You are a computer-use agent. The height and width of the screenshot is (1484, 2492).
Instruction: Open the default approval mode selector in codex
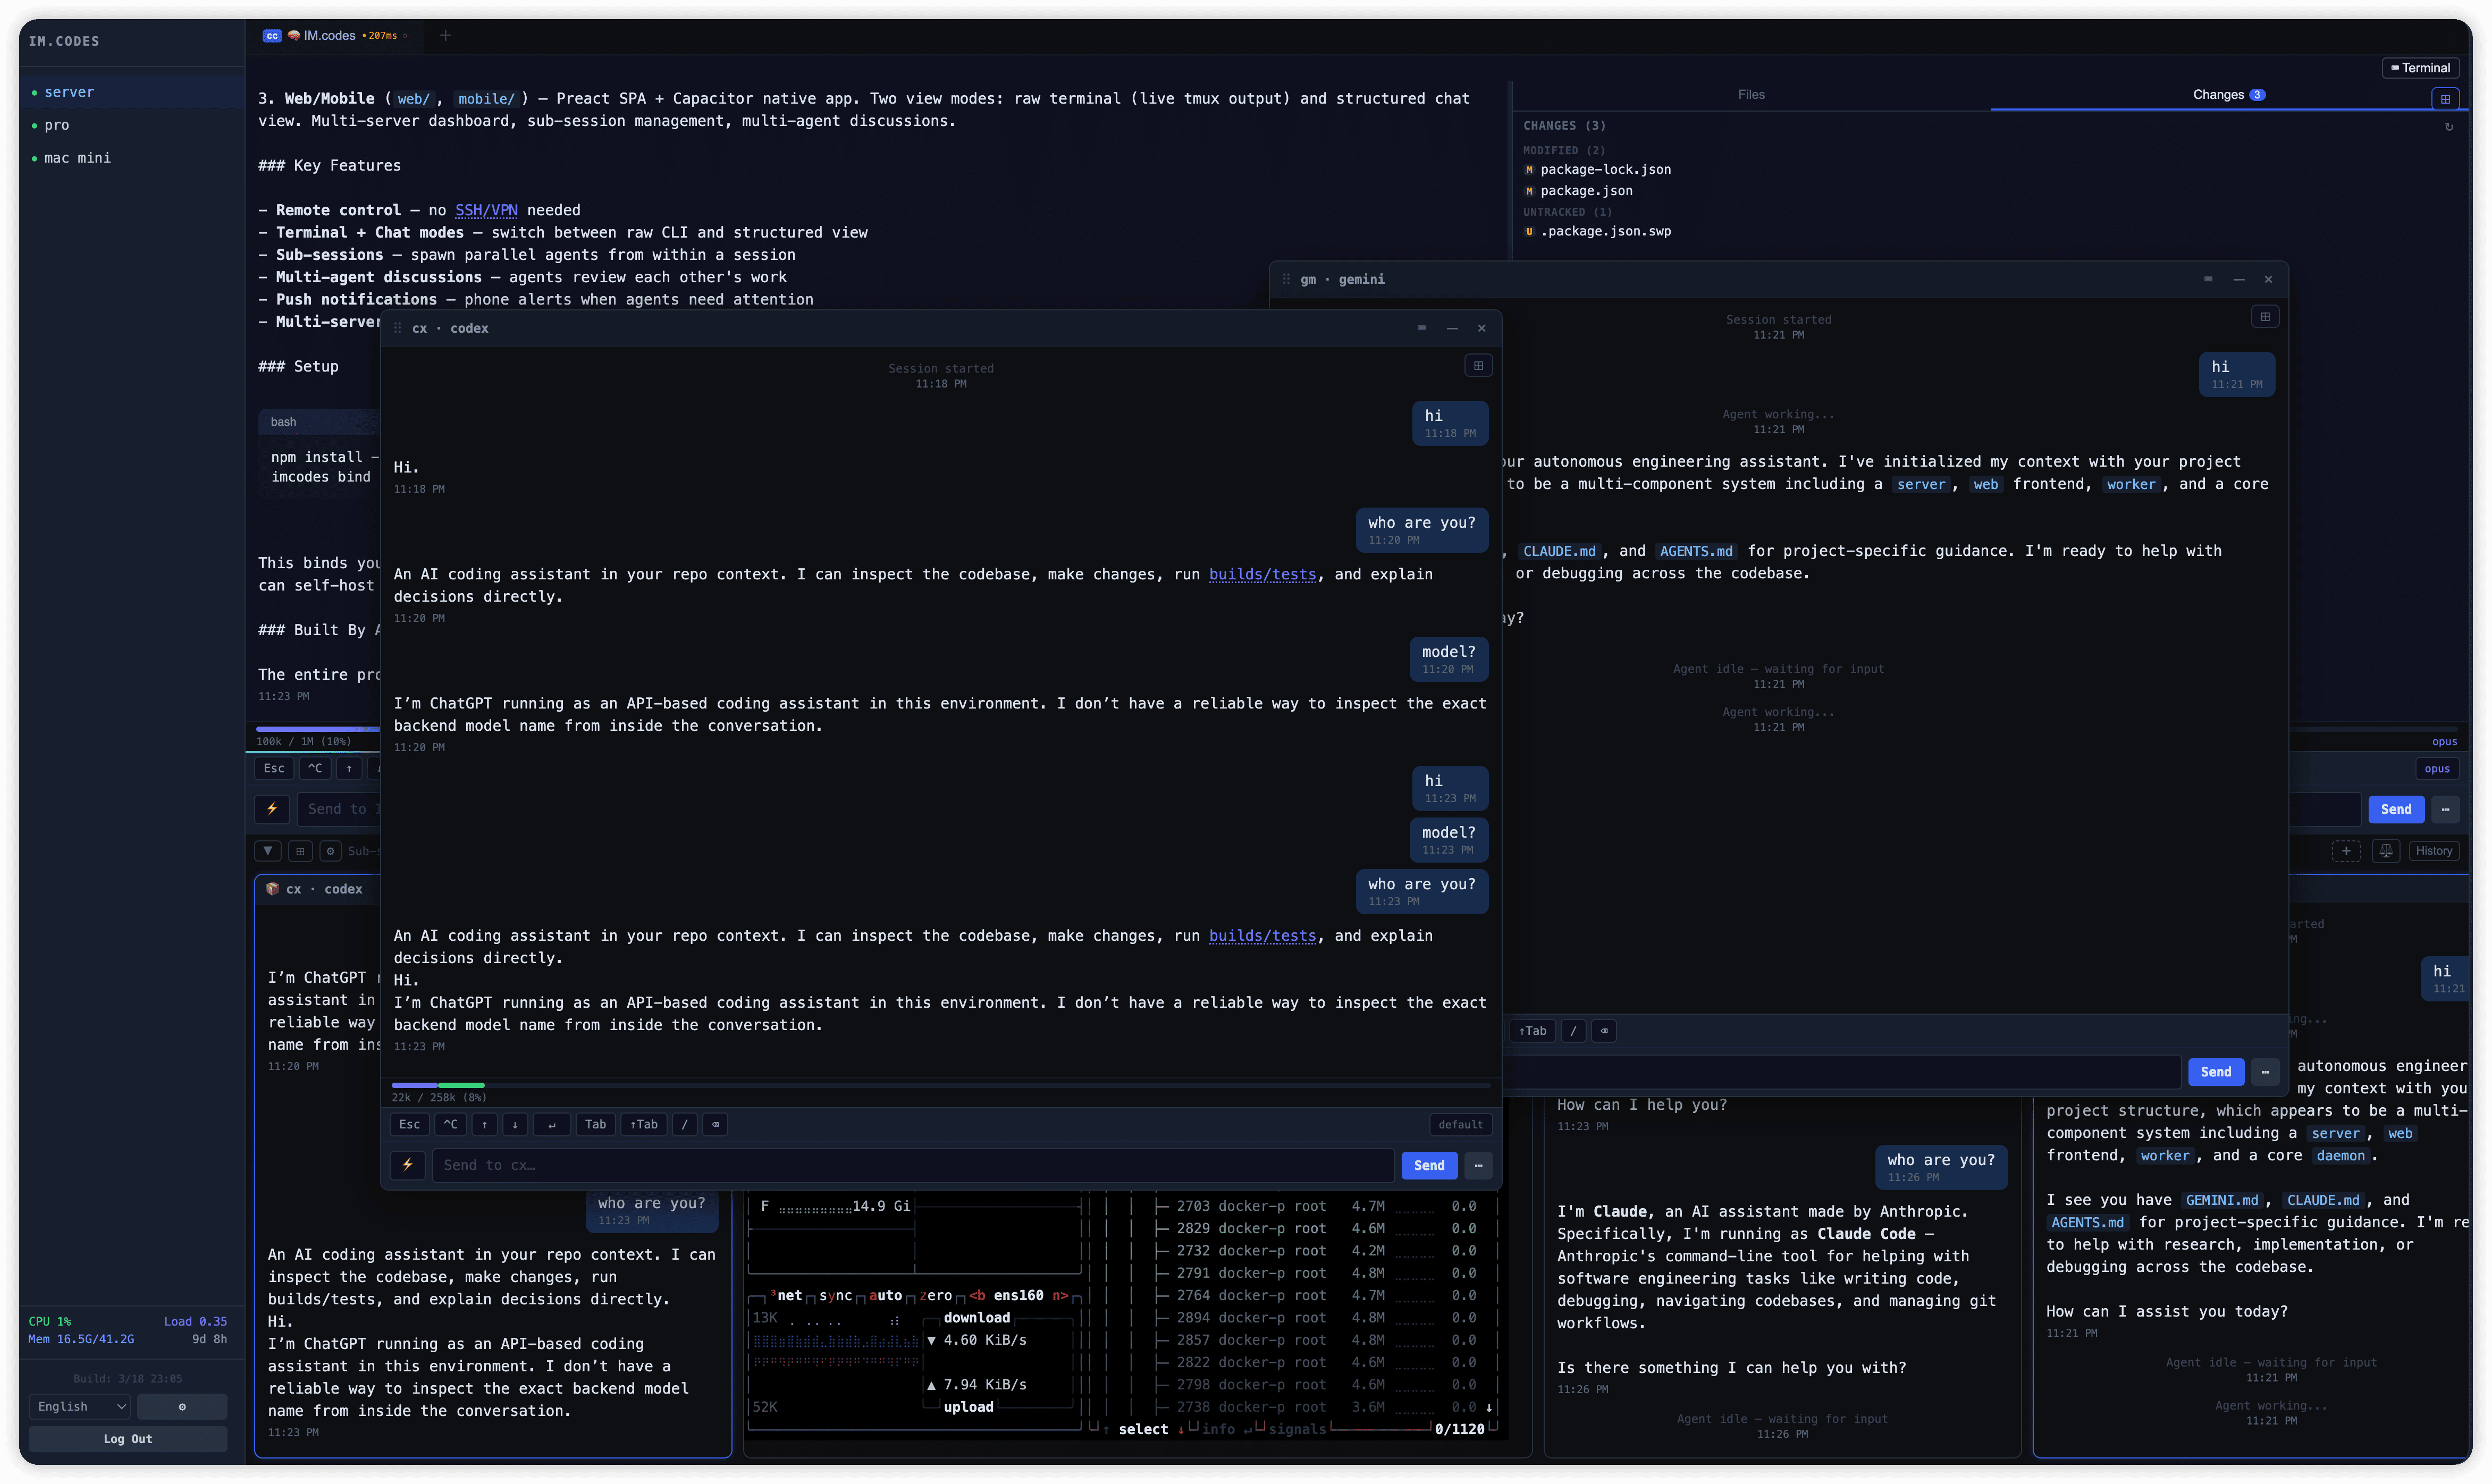point(1461,1124)
